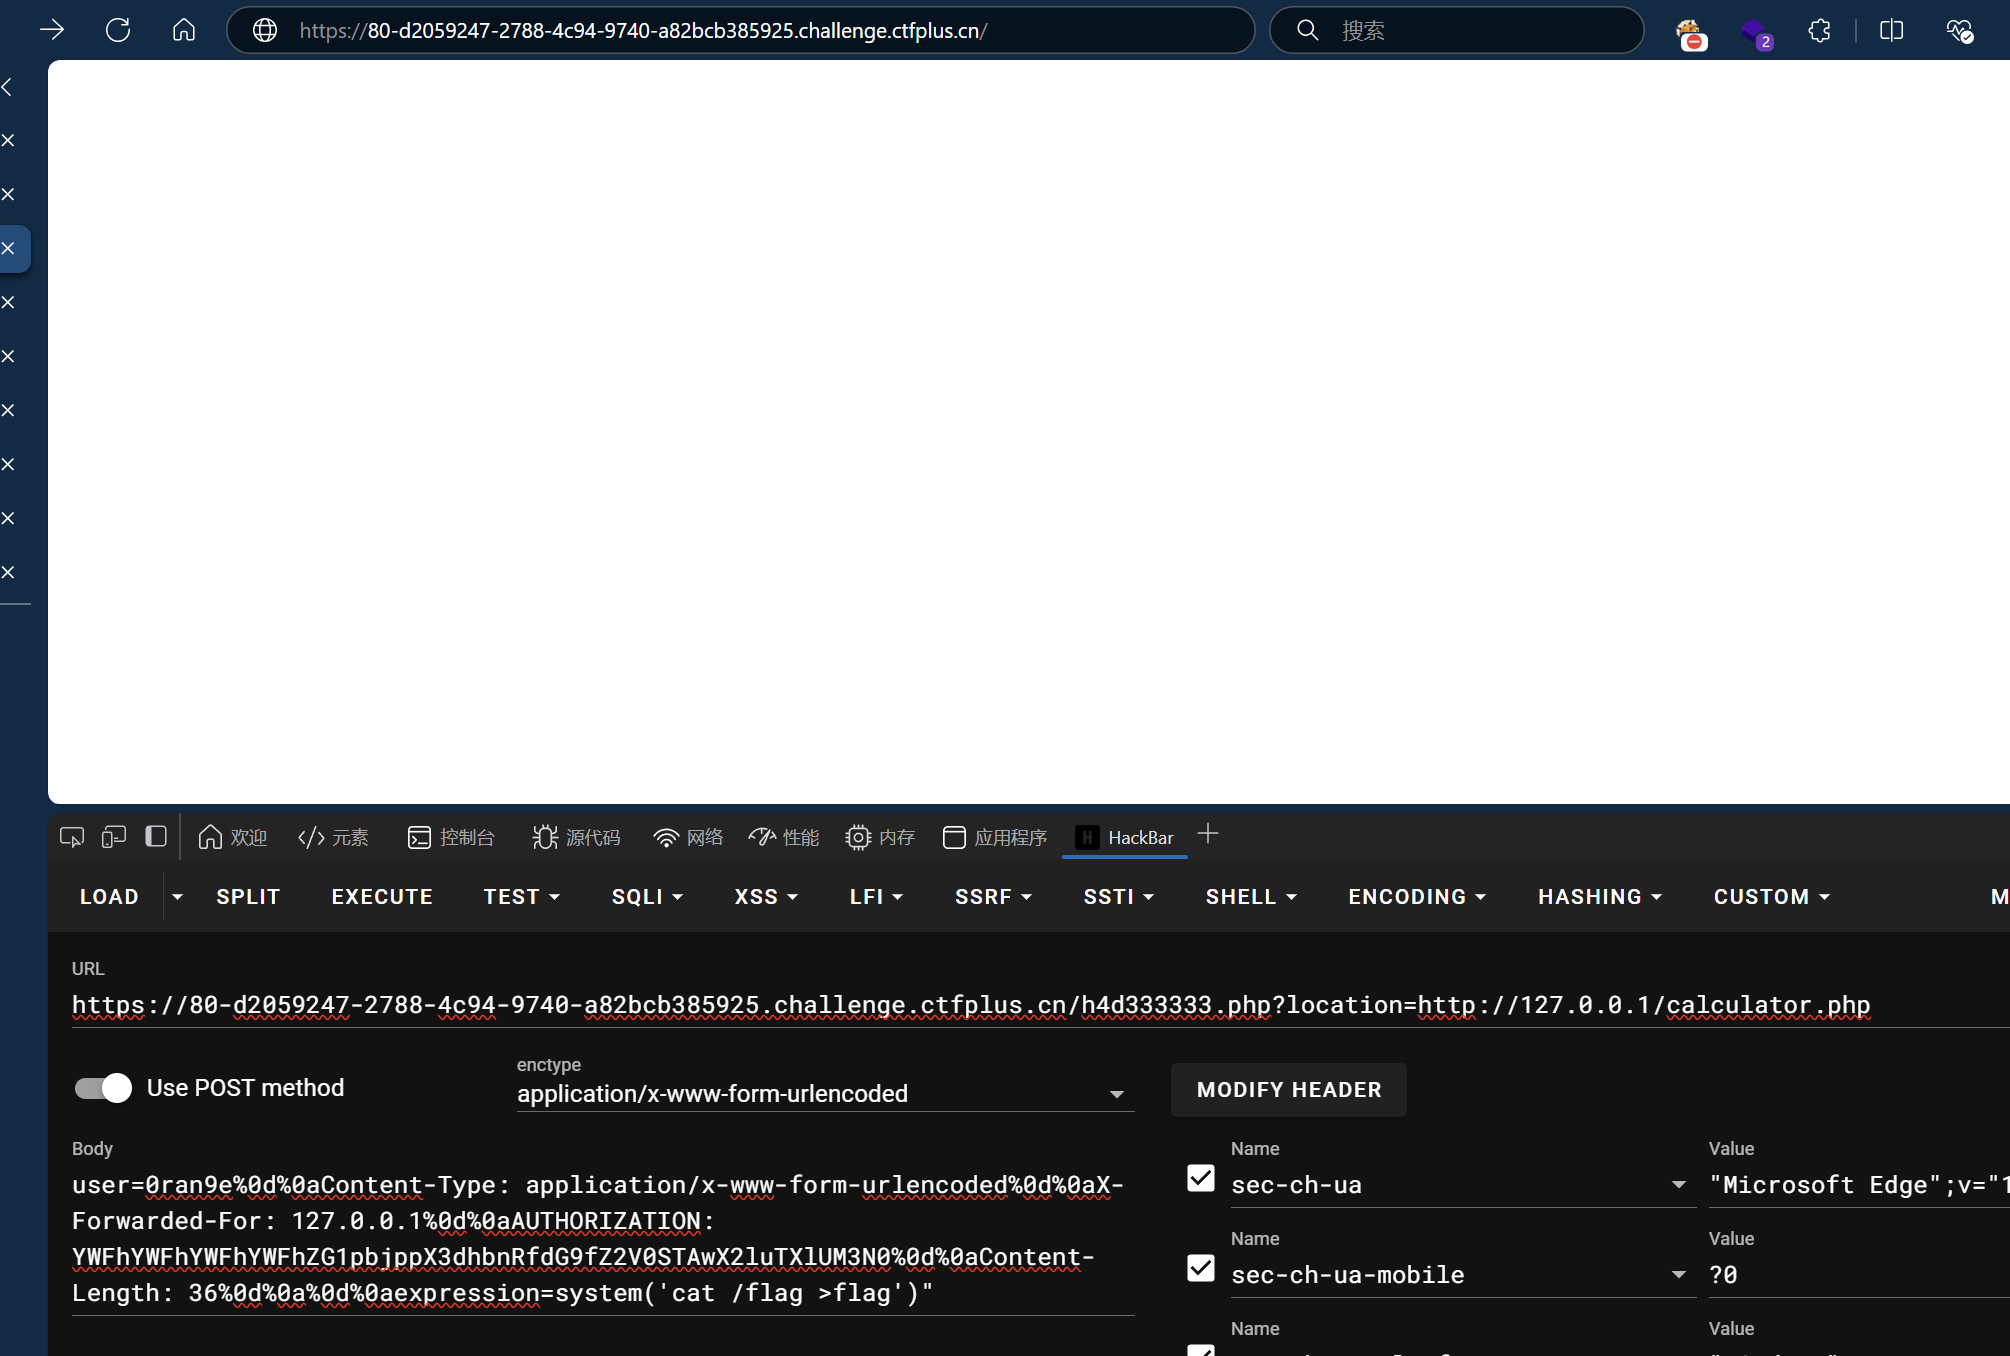Open the 欢迎 welcome tab
Viewport: 2010px width, 1356px height.
(233, 837)
